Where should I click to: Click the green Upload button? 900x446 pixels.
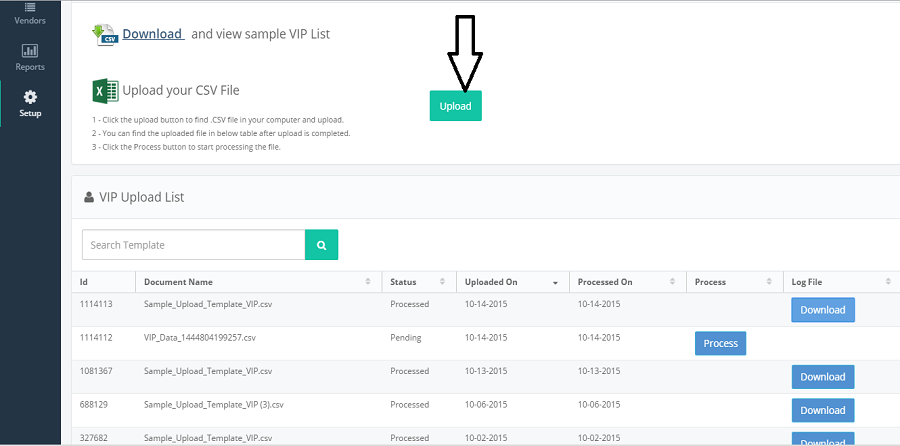(456, 106)
